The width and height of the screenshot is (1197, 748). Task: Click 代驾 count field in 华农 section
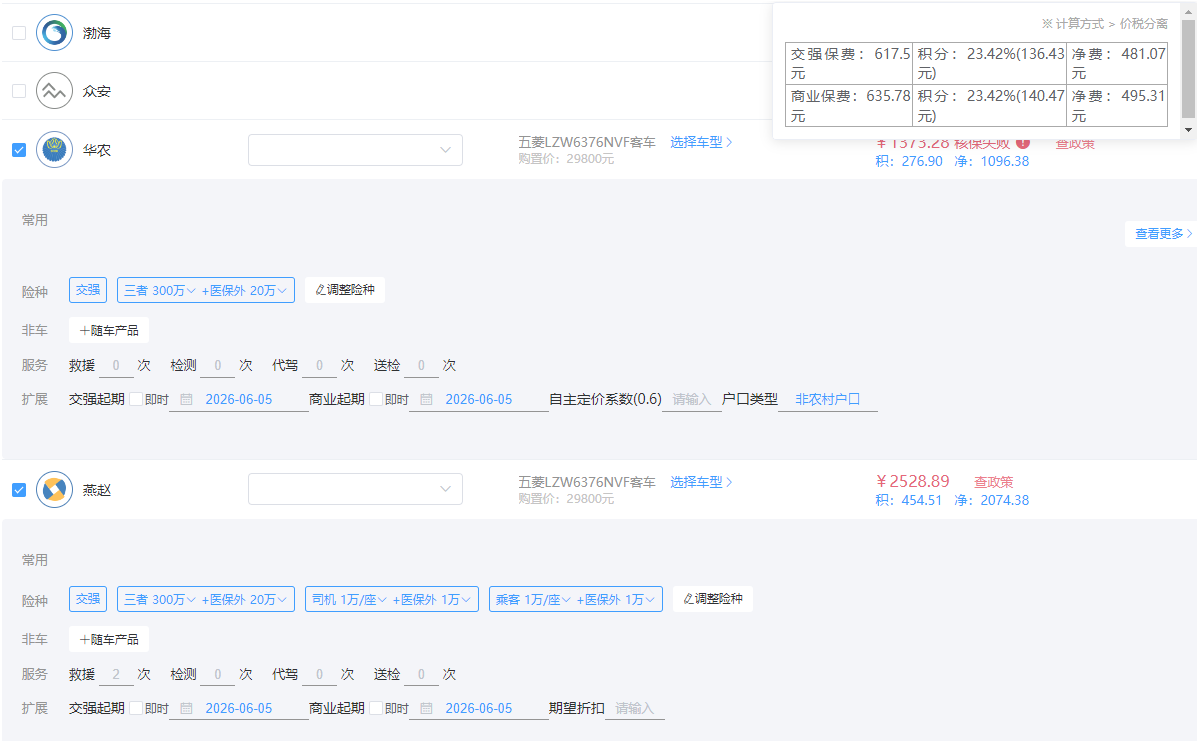319,366
